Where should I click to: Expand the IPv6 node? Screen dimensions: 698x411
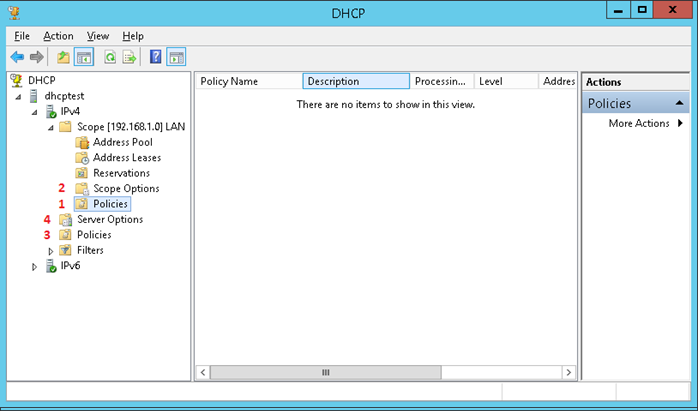[x=34, y=267]
